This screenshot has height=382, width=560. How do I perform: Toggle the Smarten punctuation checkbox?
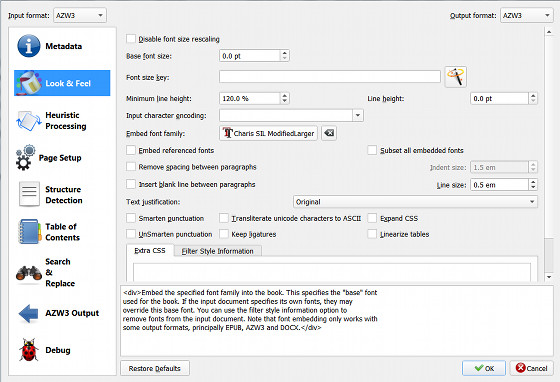click(131, 218)
